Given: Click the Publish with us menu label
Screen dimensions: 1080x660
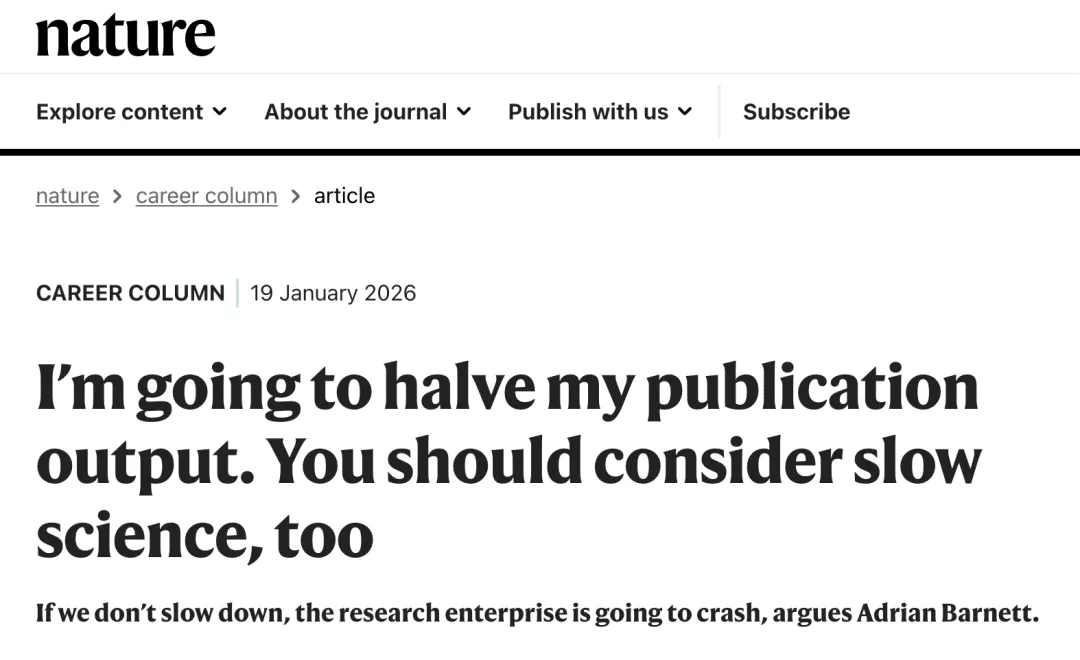Looking at the screenshot, I should point(588,112).
